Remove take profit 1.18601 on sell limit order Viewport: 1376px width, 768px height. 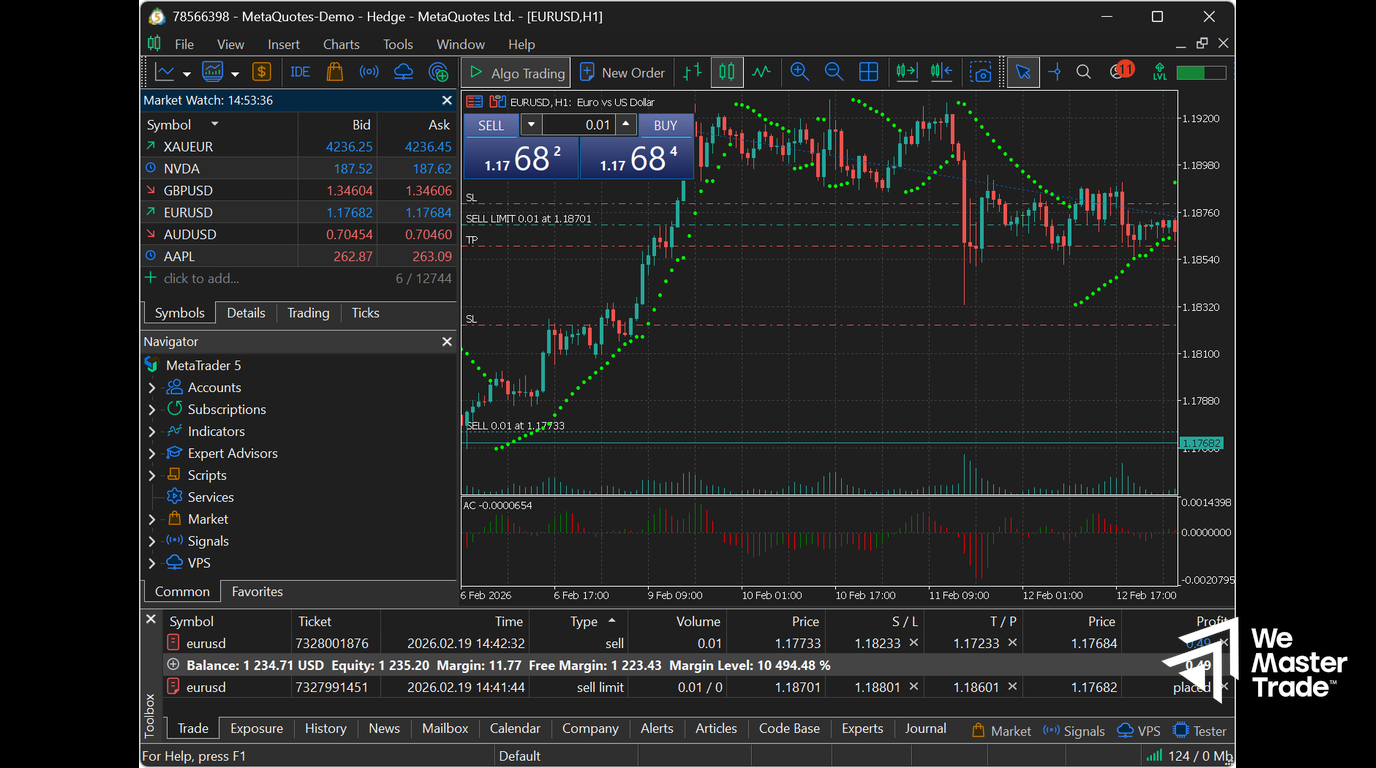click(1012, 687)
